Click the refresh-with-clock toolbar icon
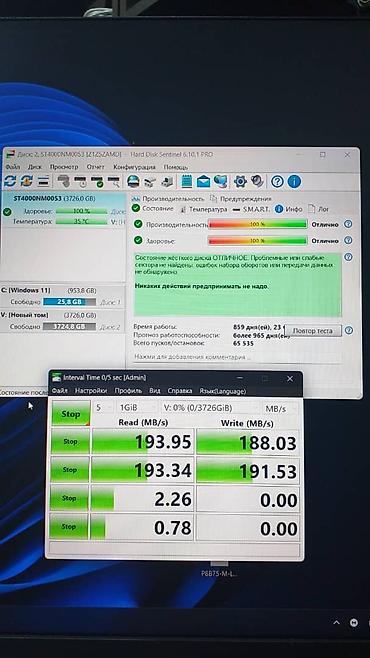 pos(26,181)
